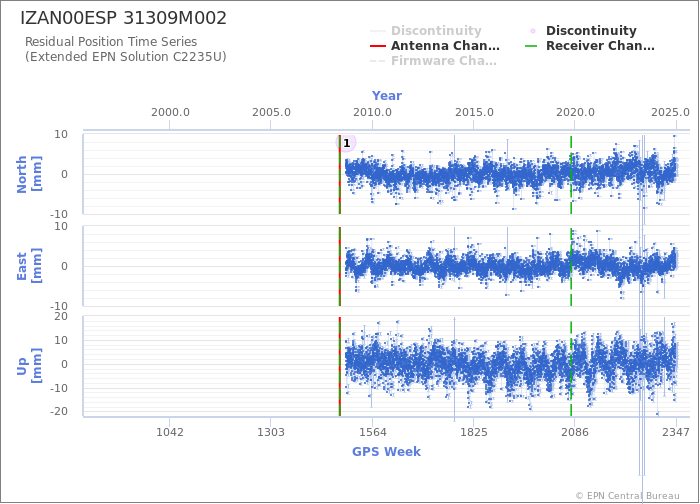Click the 1564 GPS week tick label

pos(373,432)
